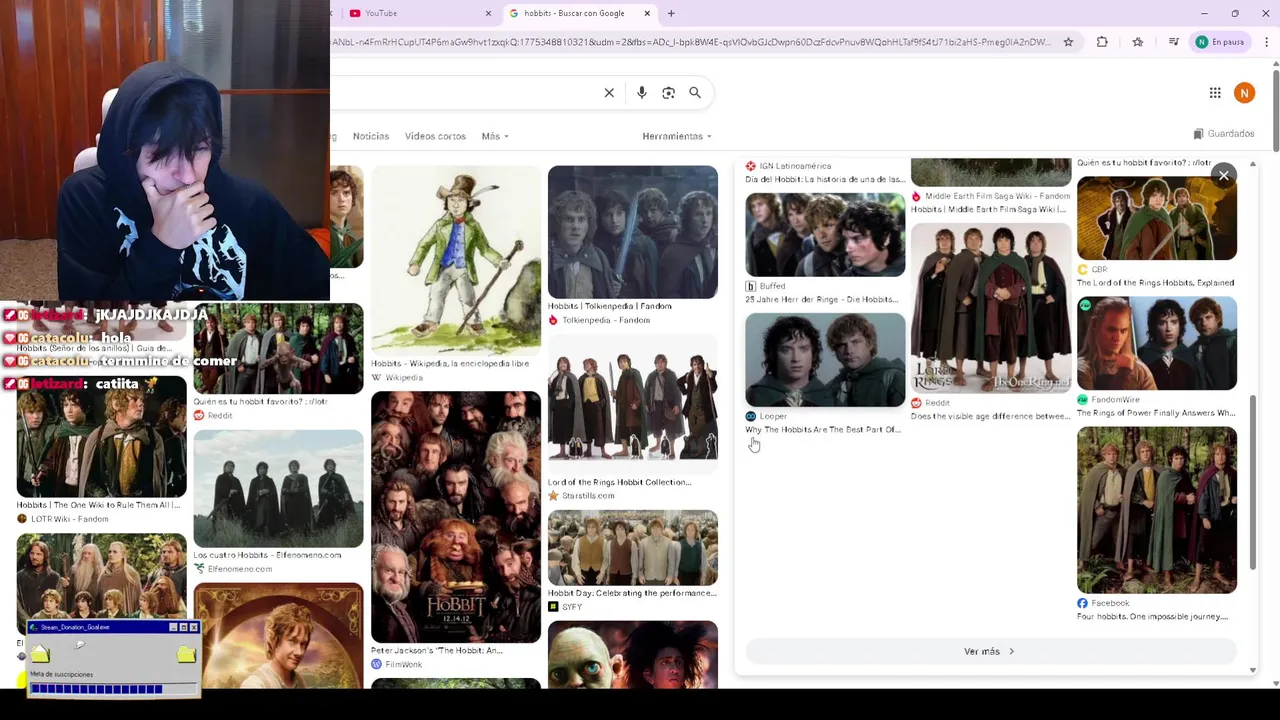Open Peter Jackson's The Hobbit poster image

456,517
